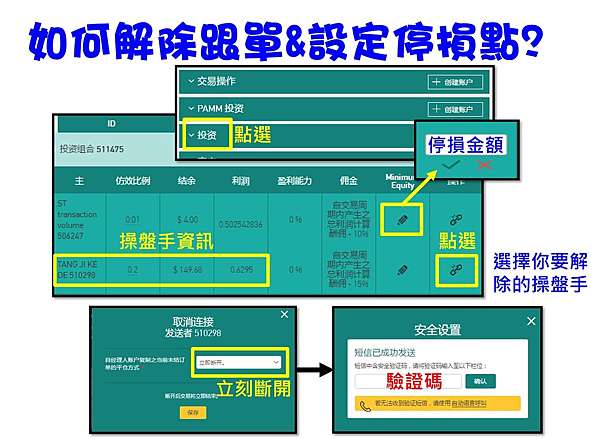This screenshot has height=439, width=600.
Task: Confirm stop-loss amount with green checkmark
Action: pyautogui.click(x=451, y=165)
